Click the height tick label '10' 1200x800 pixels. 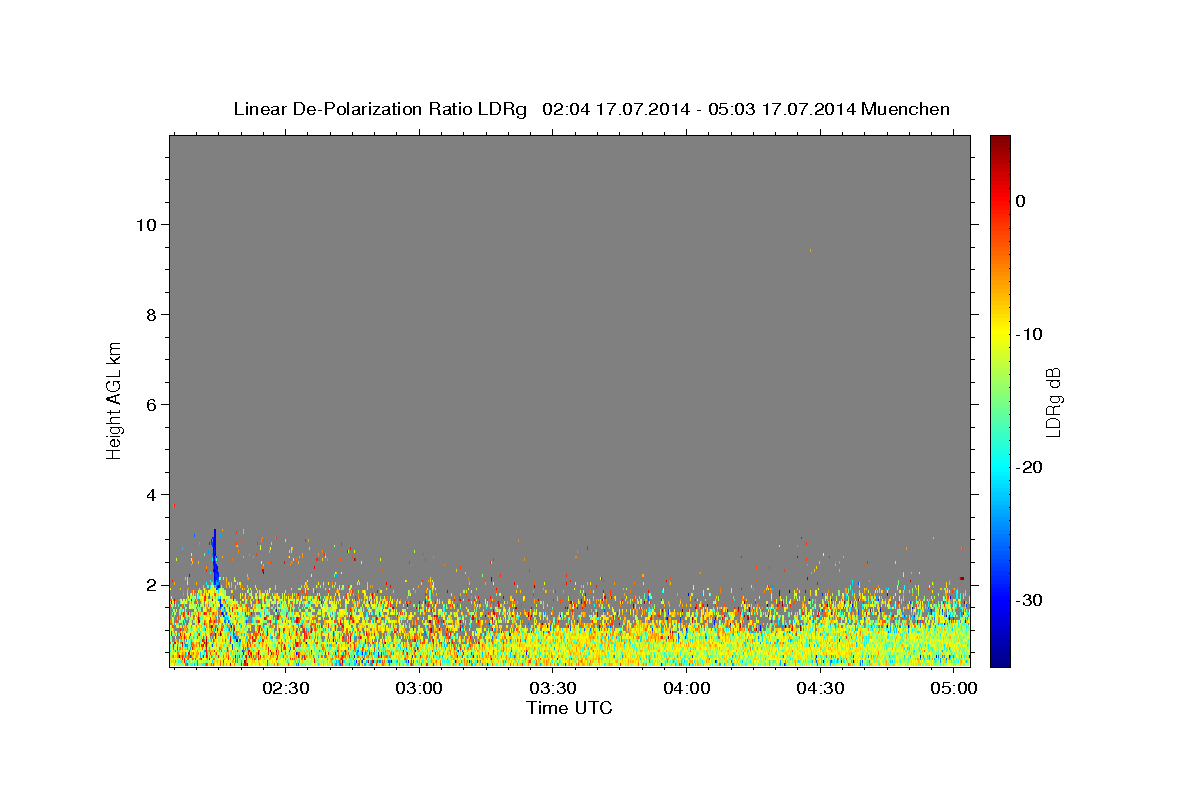[x=145, y=224]
